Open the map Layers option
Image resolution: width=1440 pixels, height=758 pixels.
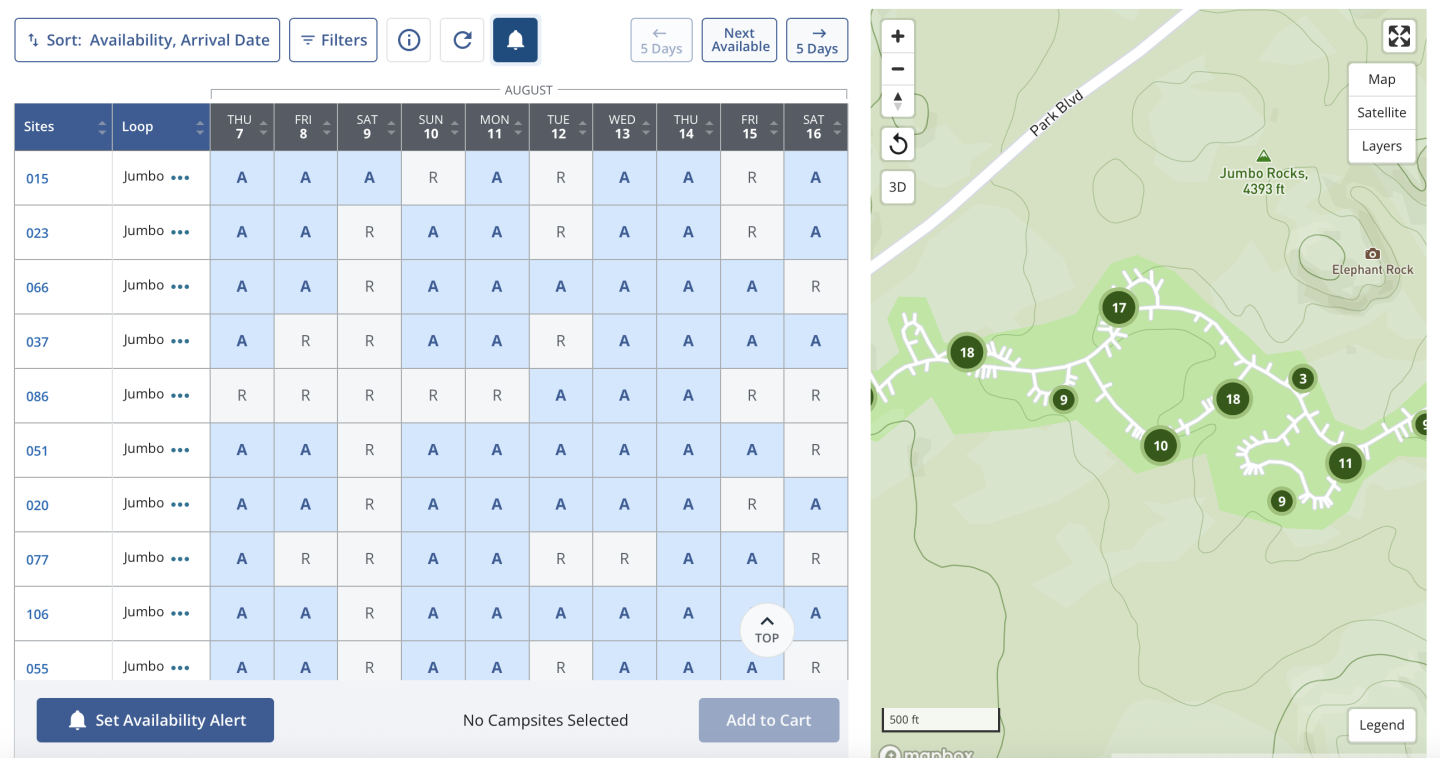click(x=1381, y=145)
